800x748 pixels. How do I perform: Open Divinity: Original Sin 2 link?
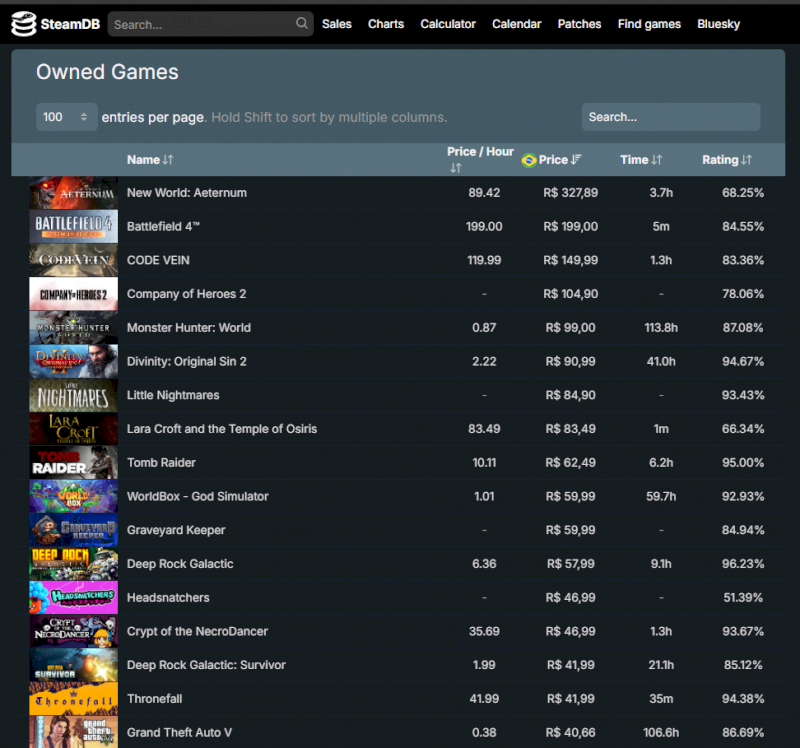187,361
